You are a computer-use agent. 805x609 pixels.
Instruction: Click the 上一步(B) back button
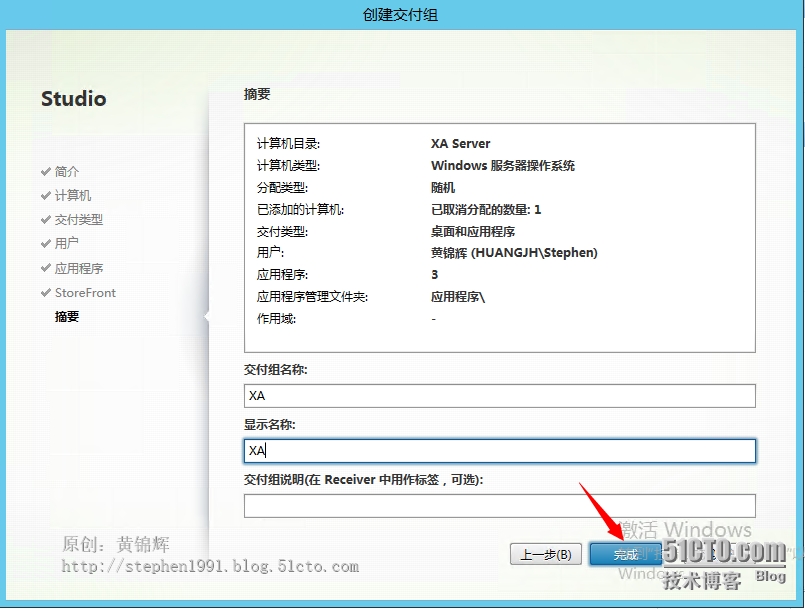(546, 555)
